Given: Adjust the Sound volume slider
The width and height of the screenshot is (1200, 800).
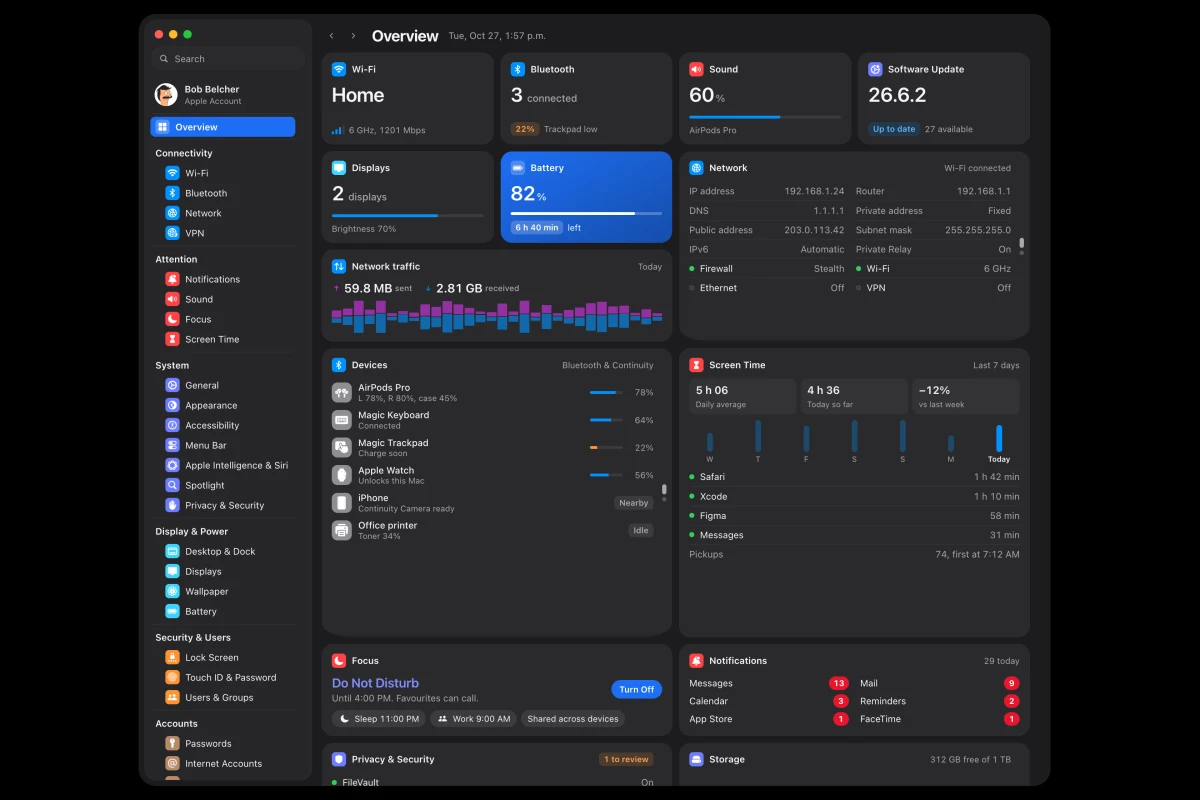Looking at the screenshot, I should point(765,117).
